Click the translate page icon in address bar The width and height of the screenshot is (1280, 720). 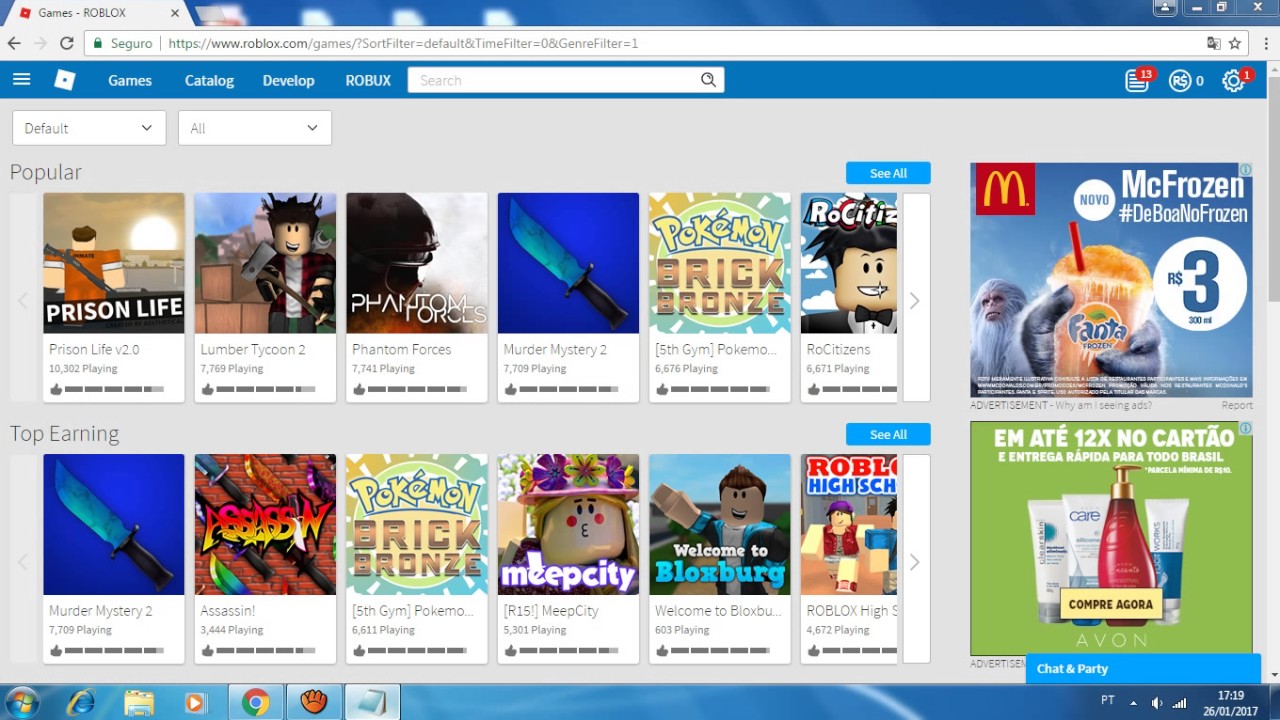pos(1214,43)
